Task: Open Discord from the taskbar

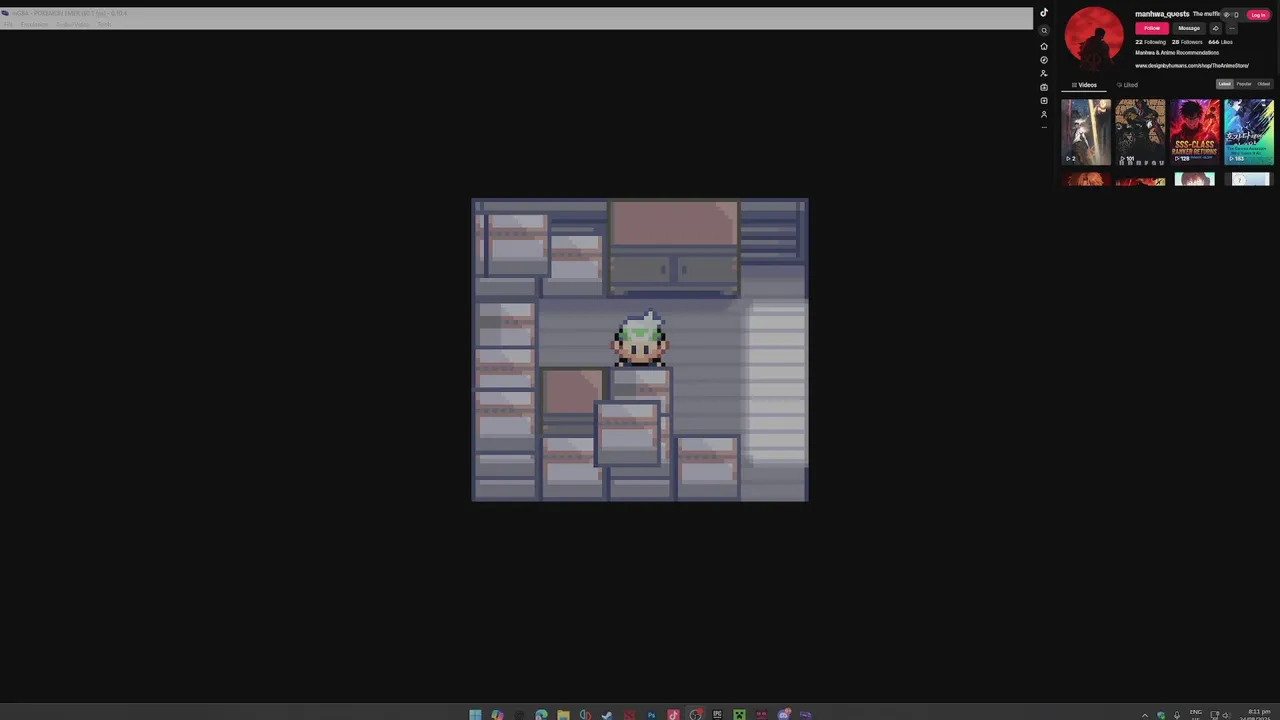Action: (x=784, y=715)
